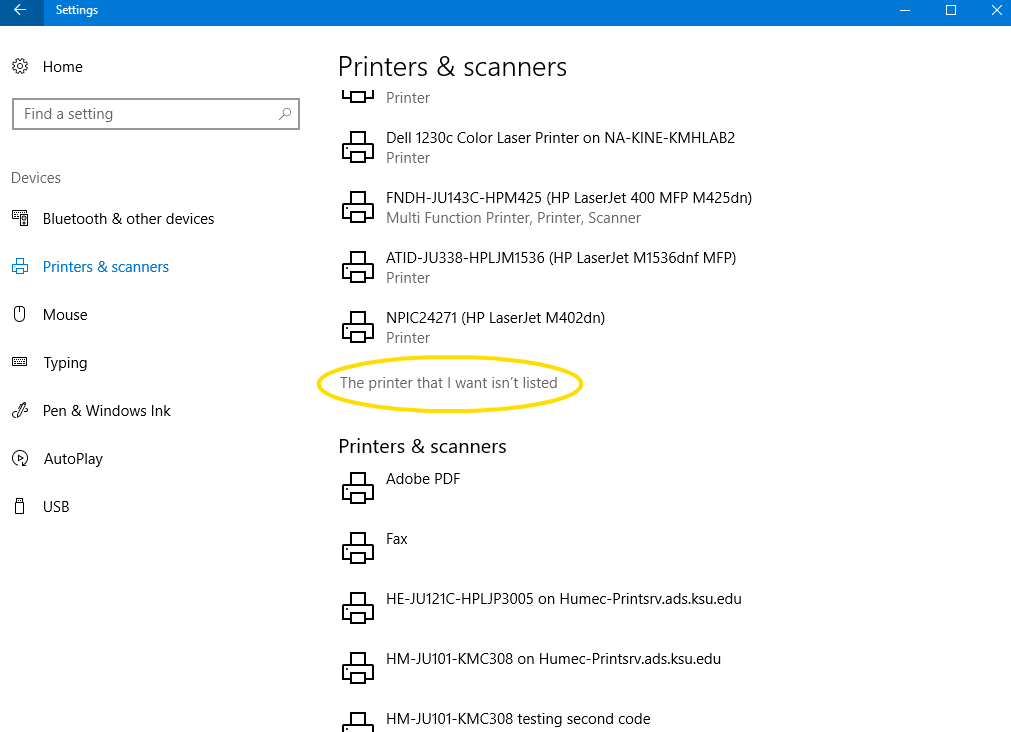Select the Printers & scanners sidebar icon

20,266
